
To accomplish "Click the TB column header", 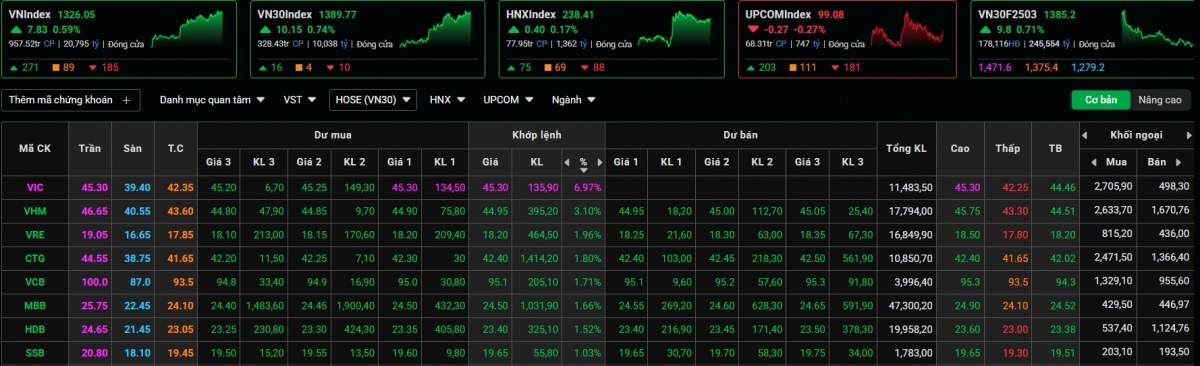I will pos(1055,148).
